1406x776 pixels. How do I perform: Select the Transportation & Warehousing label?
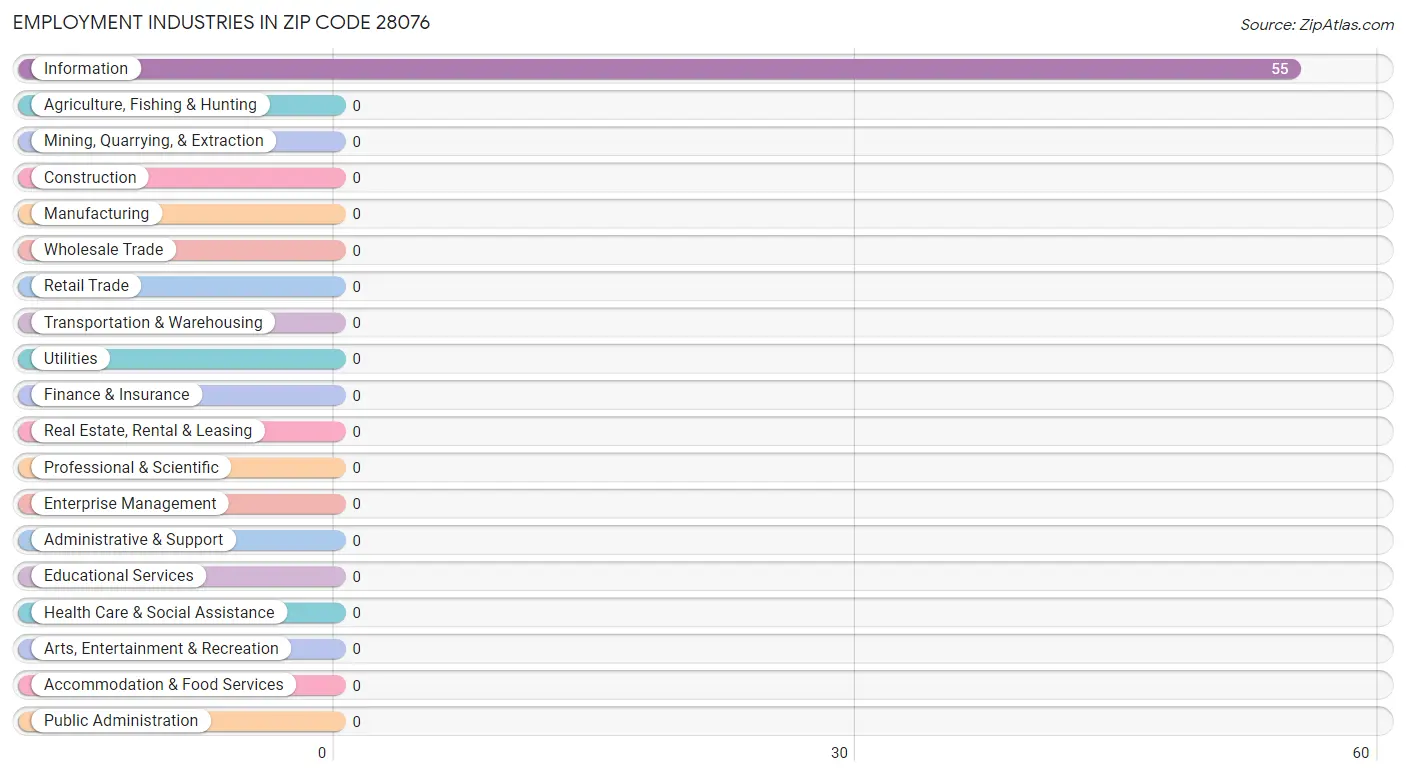153,322
